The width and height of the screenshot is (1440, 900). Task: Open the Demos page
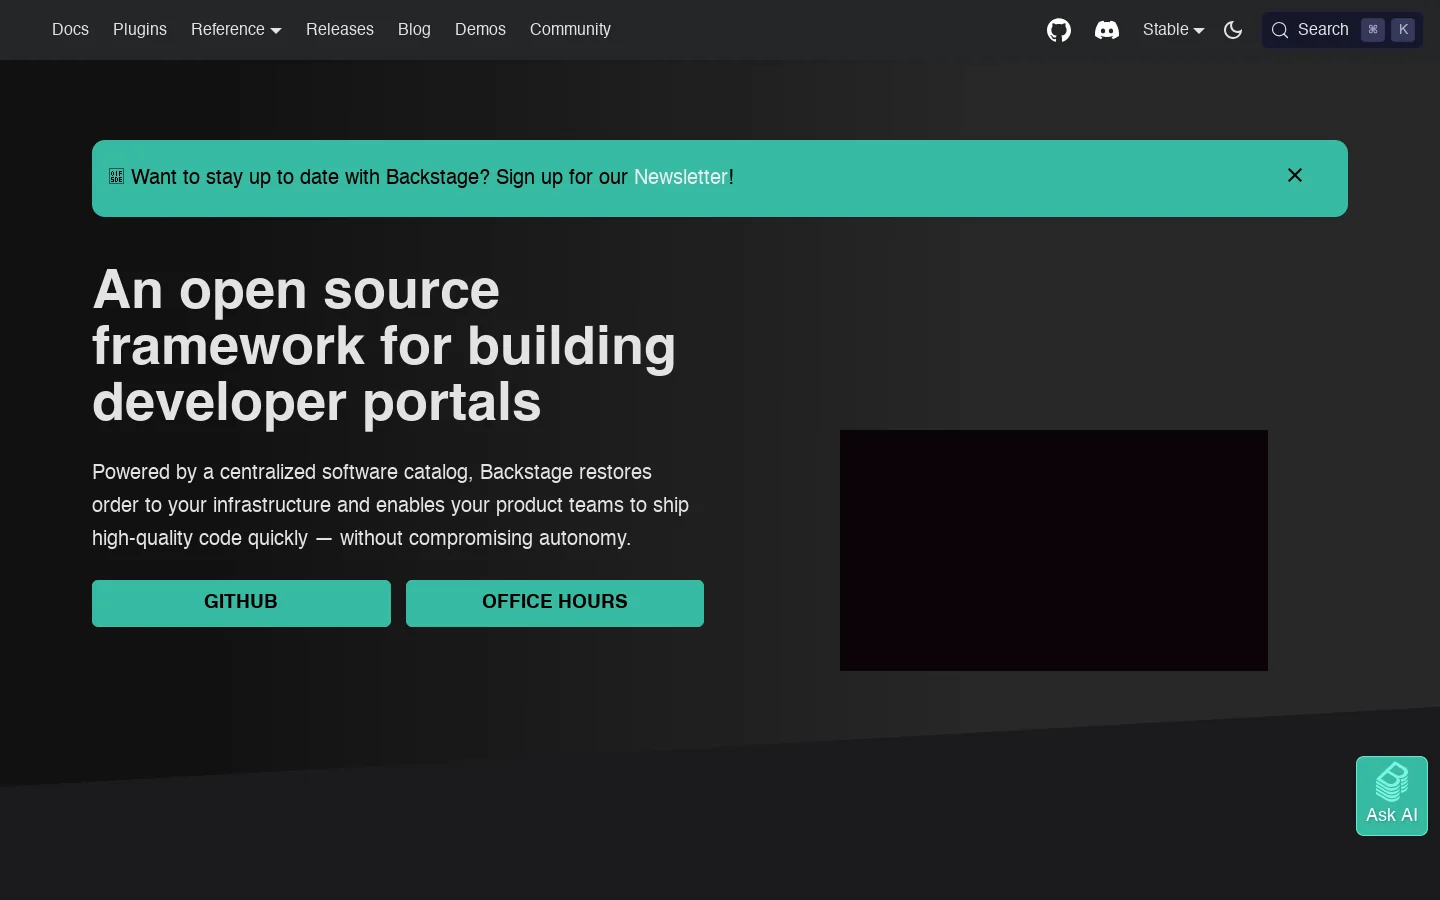(x=480, y=30)
